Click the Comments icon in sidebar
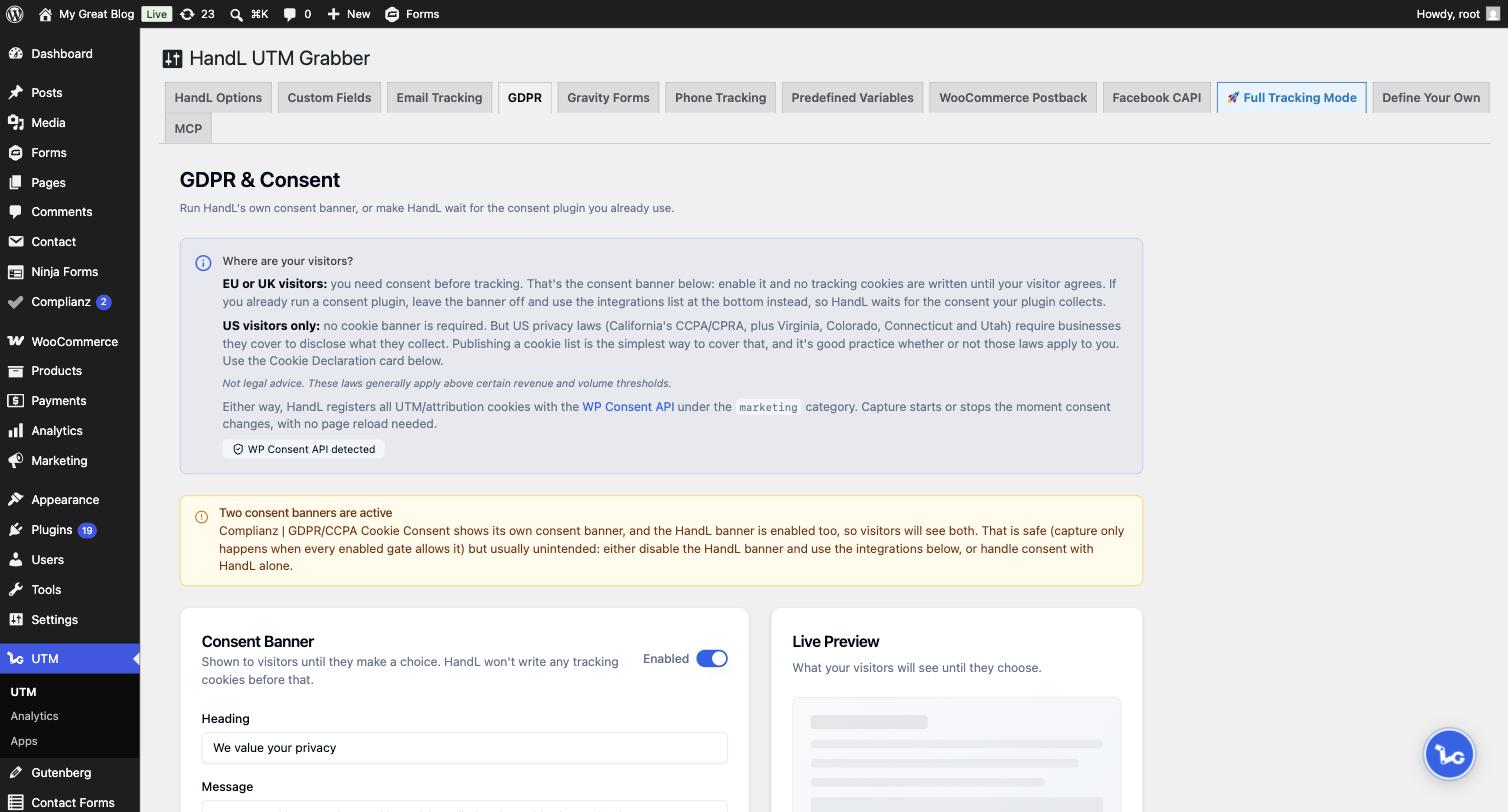This screenshot has width=1508, height=812. pyautogui.click(x=15, y=212)
